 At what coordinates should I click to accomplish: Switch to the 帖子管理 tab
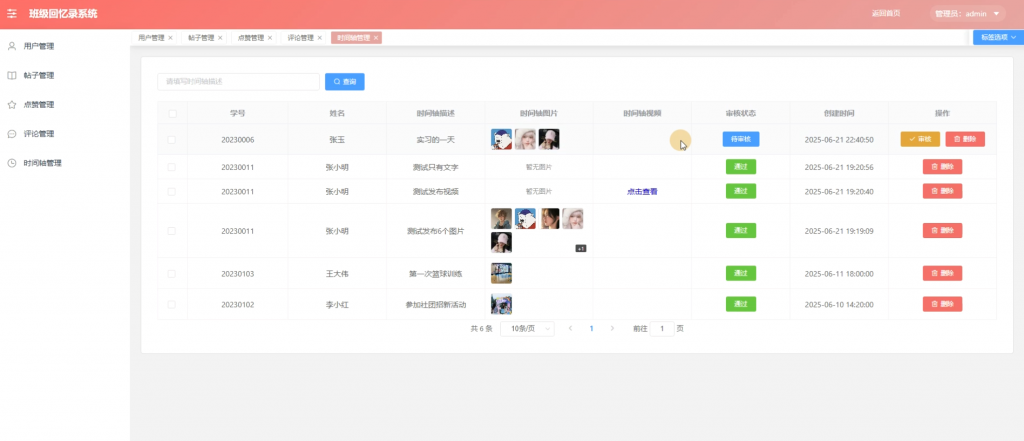click(201, 38)
